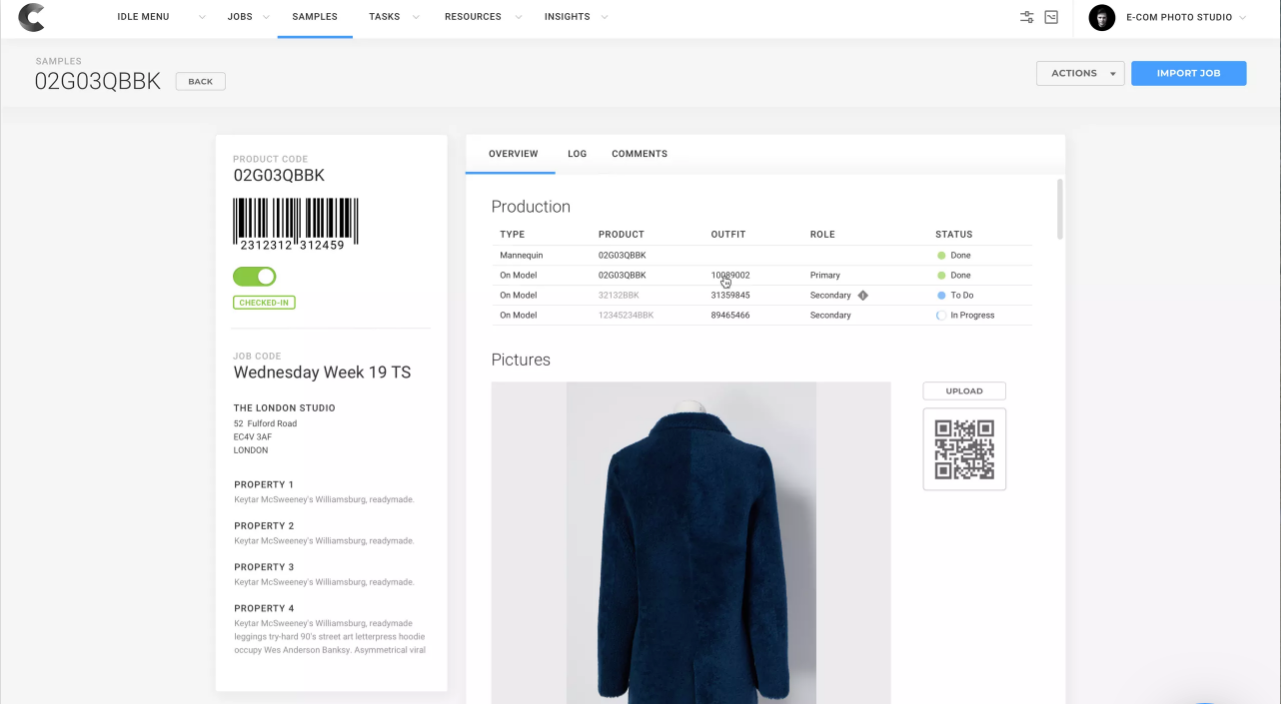Image resolution: width=1281 pixels, height=704 pixels.
Task: Switch to the Log tab
Action: coord(577,154)
